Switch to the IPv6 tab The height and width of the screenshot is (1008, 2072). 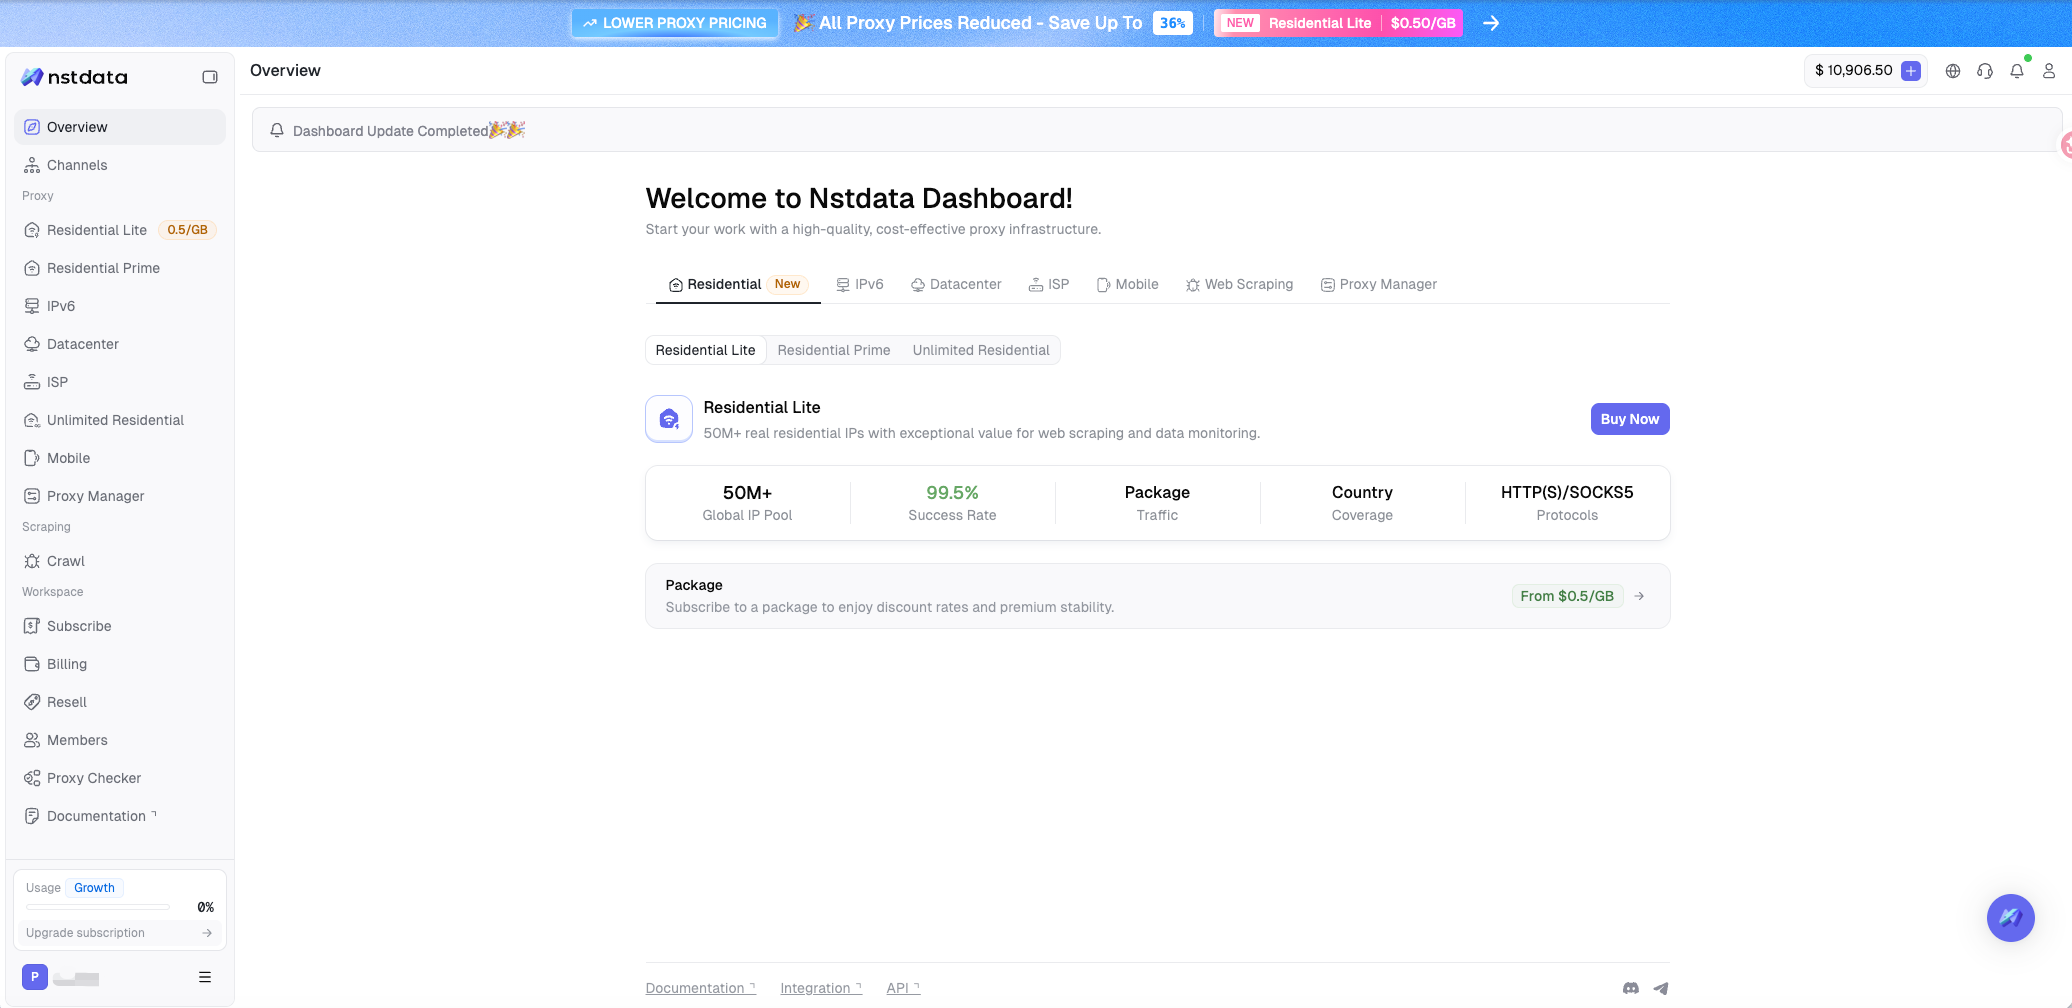click(860, 285)
